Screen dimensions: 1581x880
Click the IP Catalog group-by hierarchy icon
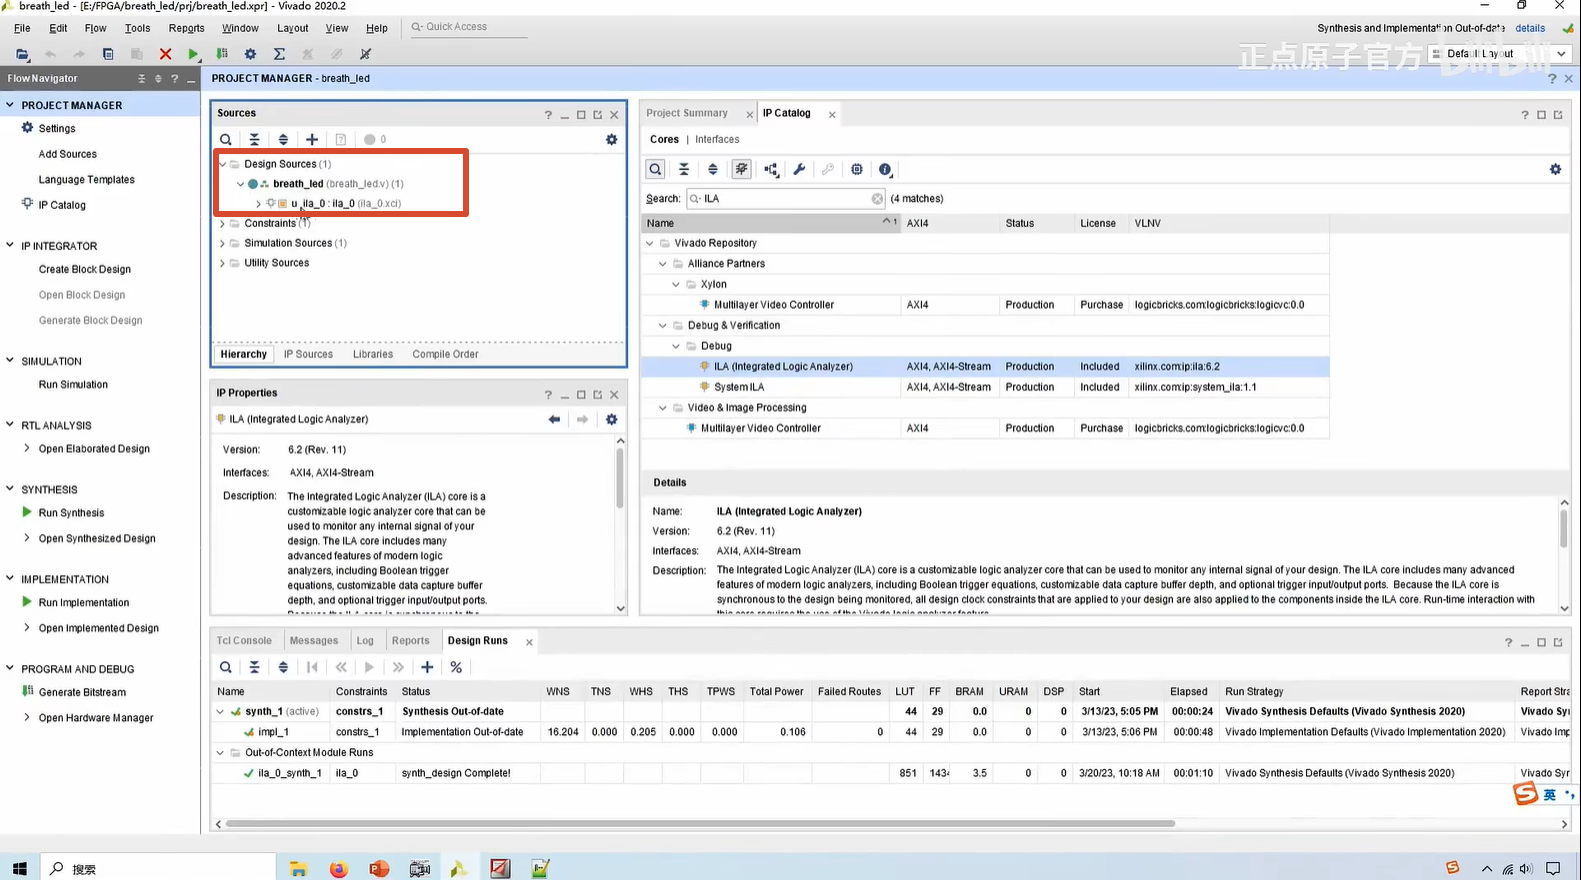(x=771, y=170)
